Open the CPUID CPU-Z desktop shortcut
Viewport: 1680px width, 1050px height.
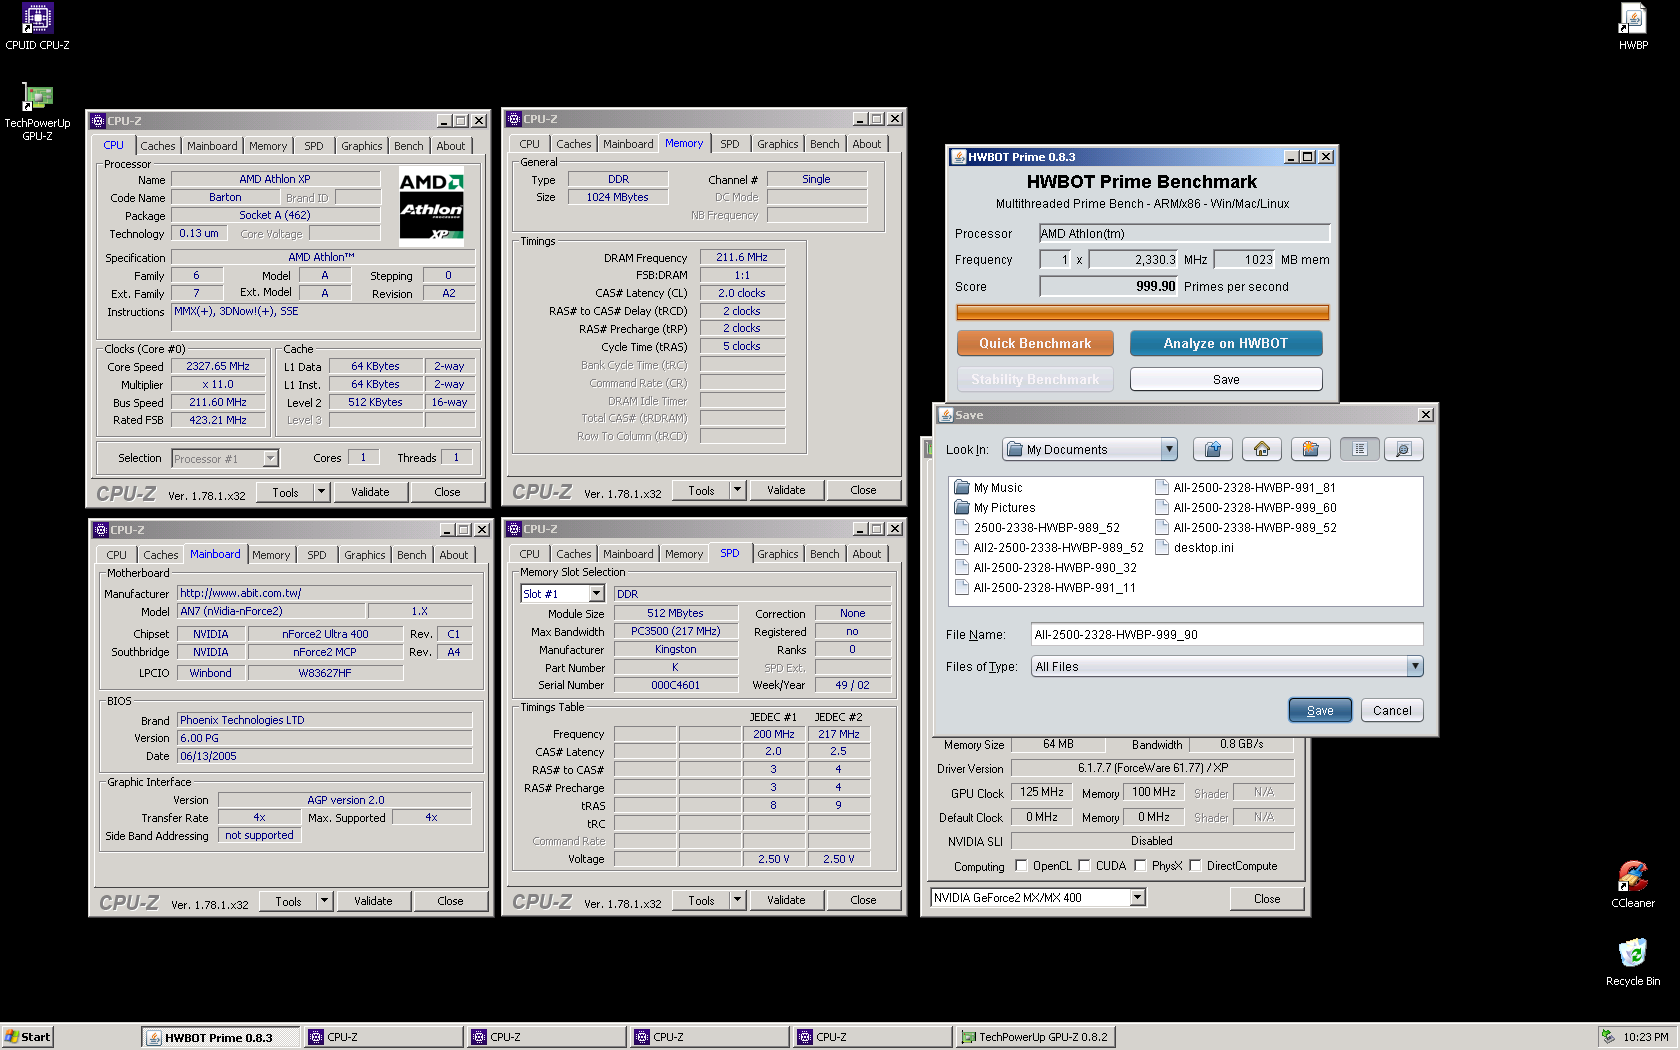pyautogui.click(x=37, y=27)
